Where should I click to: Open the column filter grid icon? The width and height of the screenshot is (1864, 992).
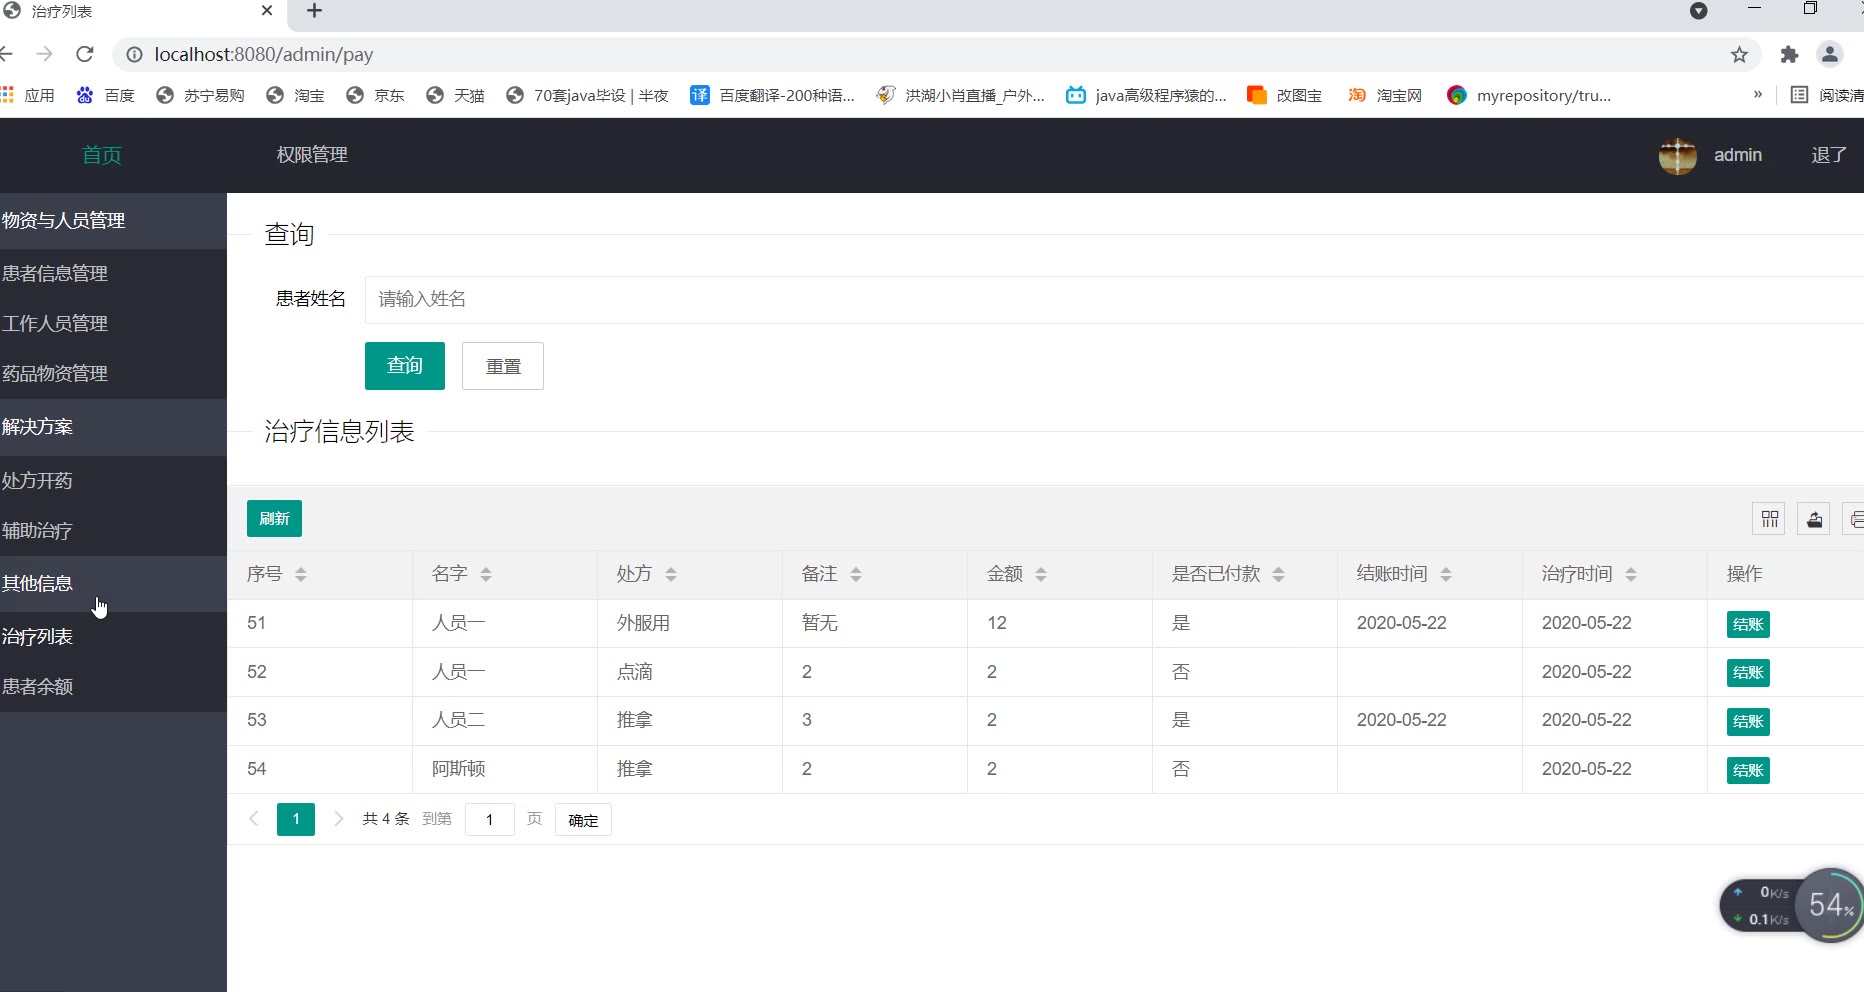click(x=1769, y=519)
